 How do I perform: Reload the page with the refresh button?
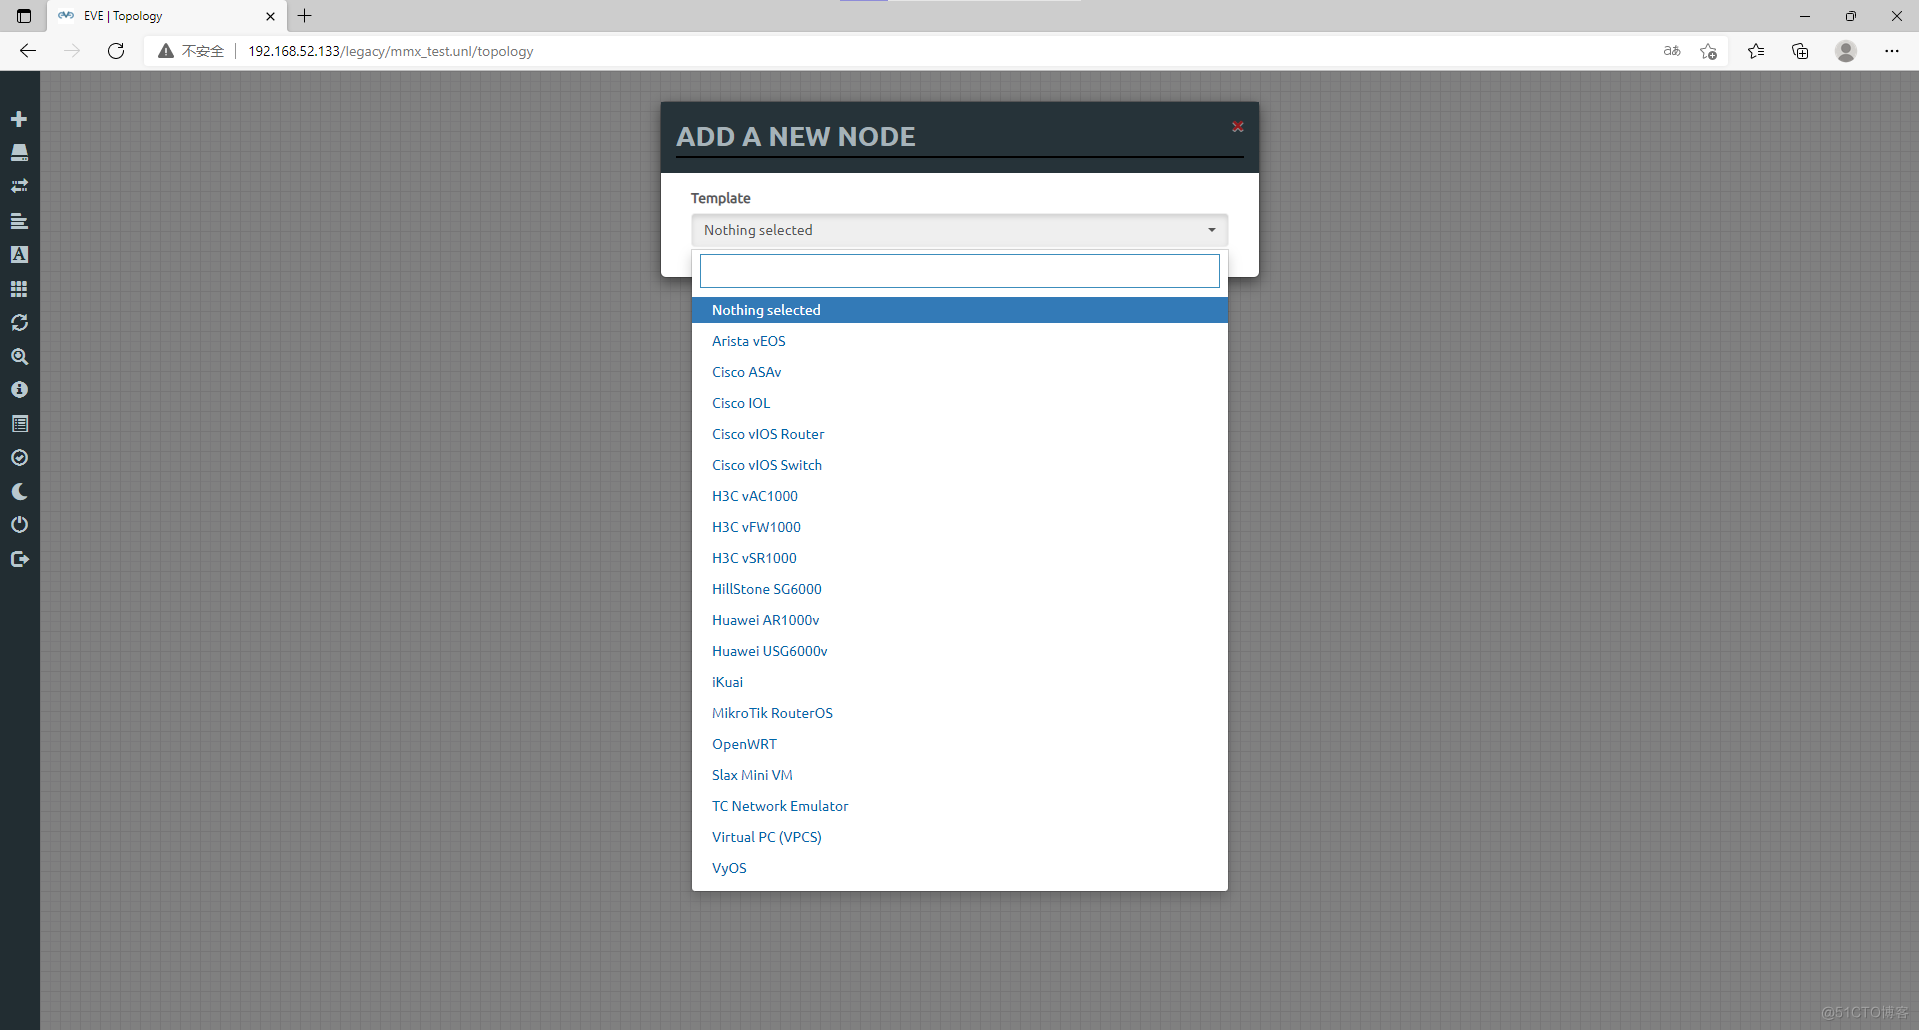[x=116, y=51]
